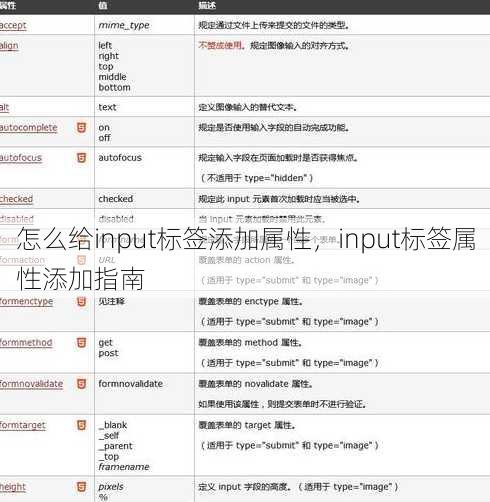The height and width of the screenshot is (502, 490).
Task: Select the mime_type value cell
Action: [x=124, y=25]
